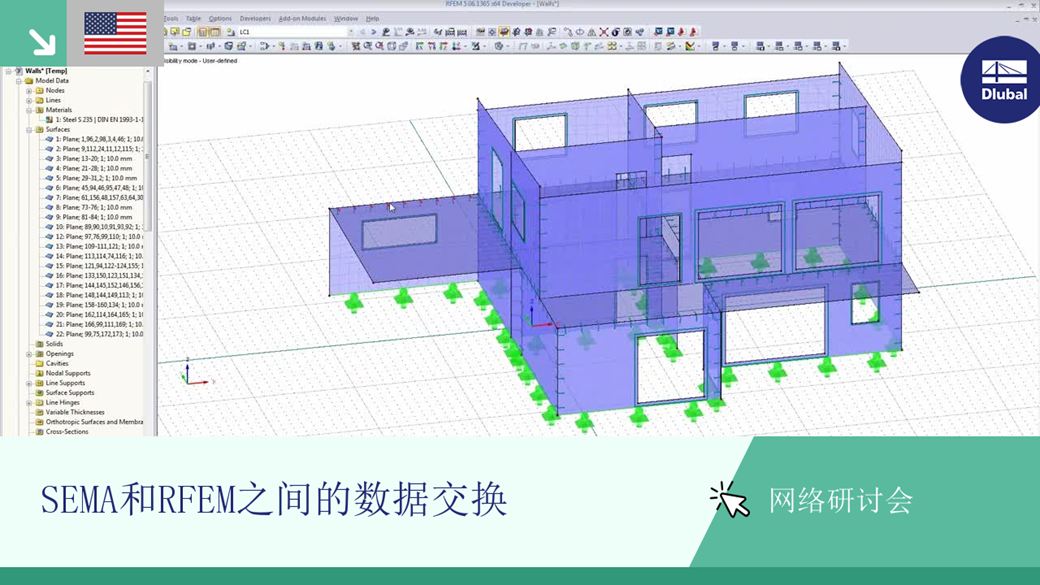
Task: Click the Dlubal logo badge
Action: (1003, 80)
